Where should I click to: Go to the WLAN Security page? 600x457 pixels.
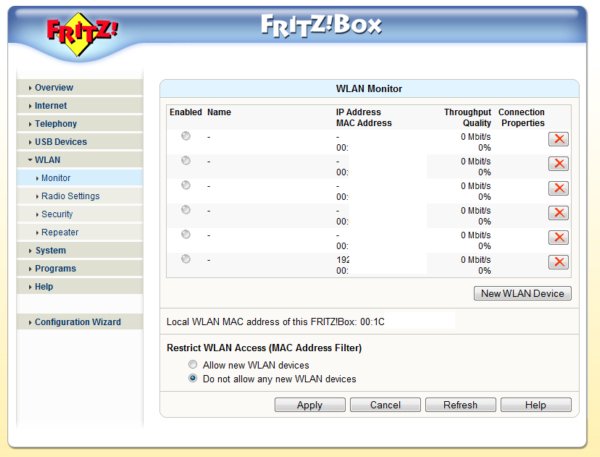57,214
